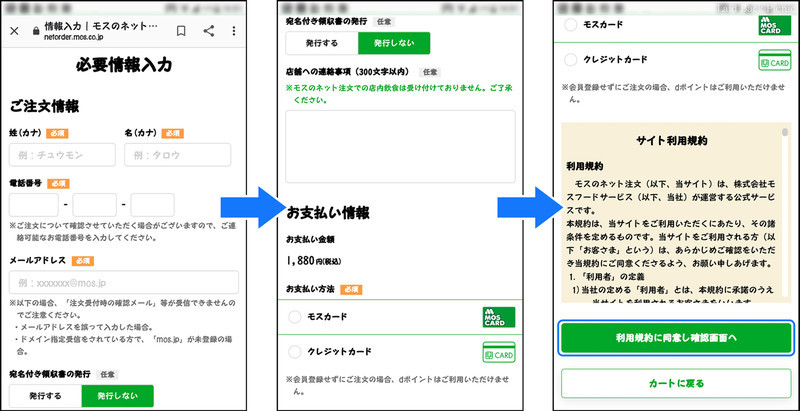
Task: Choose 発行しない for receipt in the middle screen
Action: coord(394,43)
